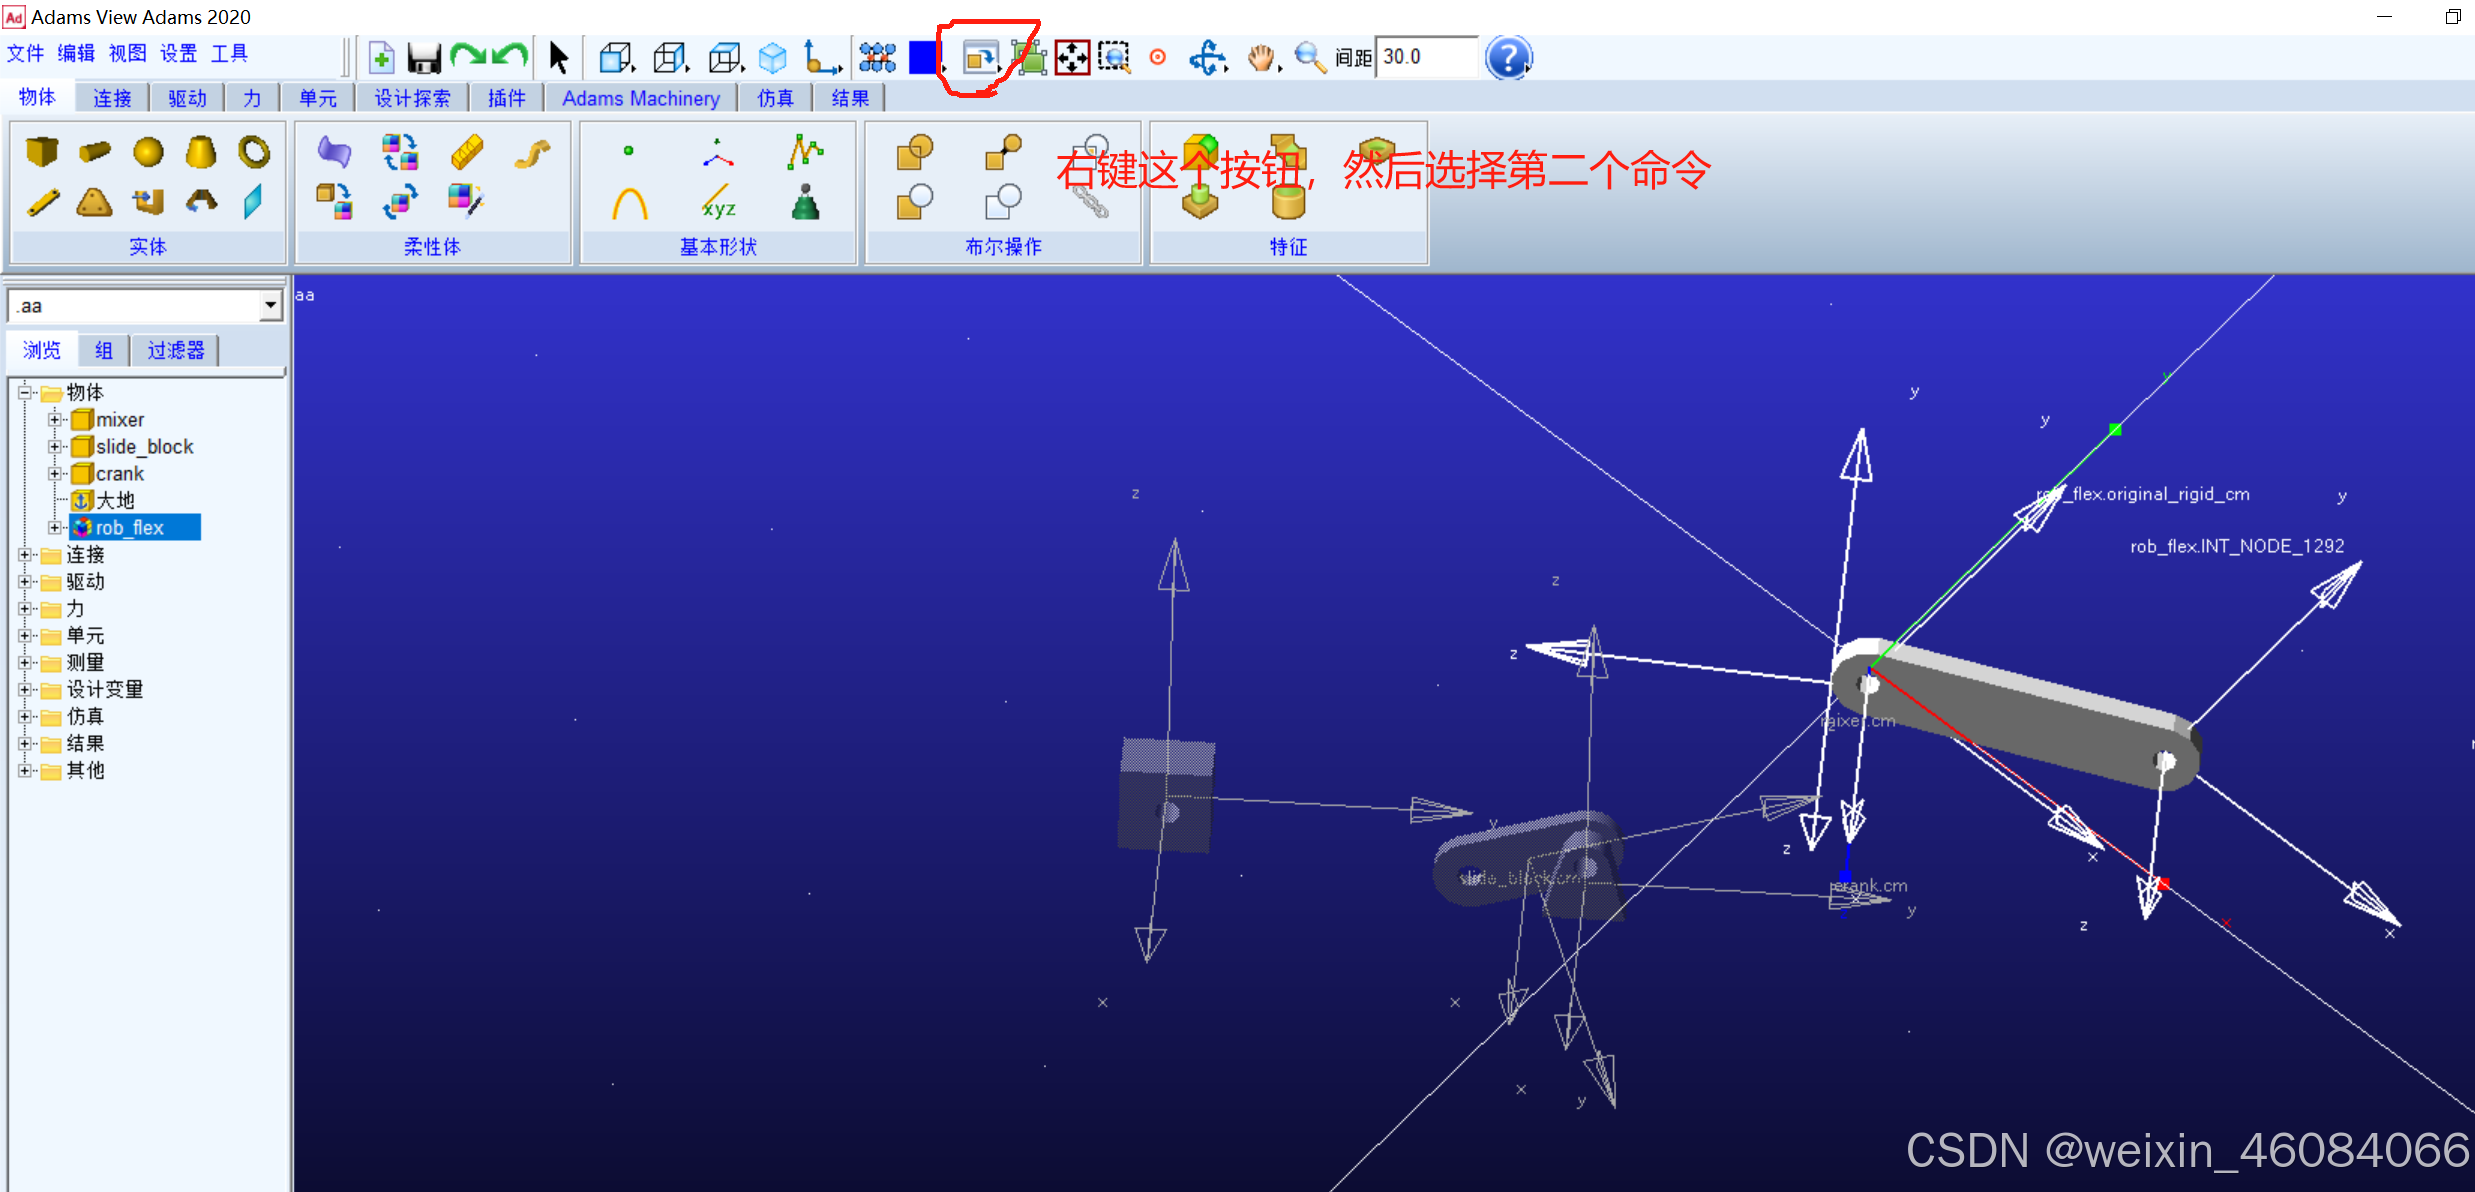
Task: Expand the 连接 folder in browser
Action: coord(25,554)
